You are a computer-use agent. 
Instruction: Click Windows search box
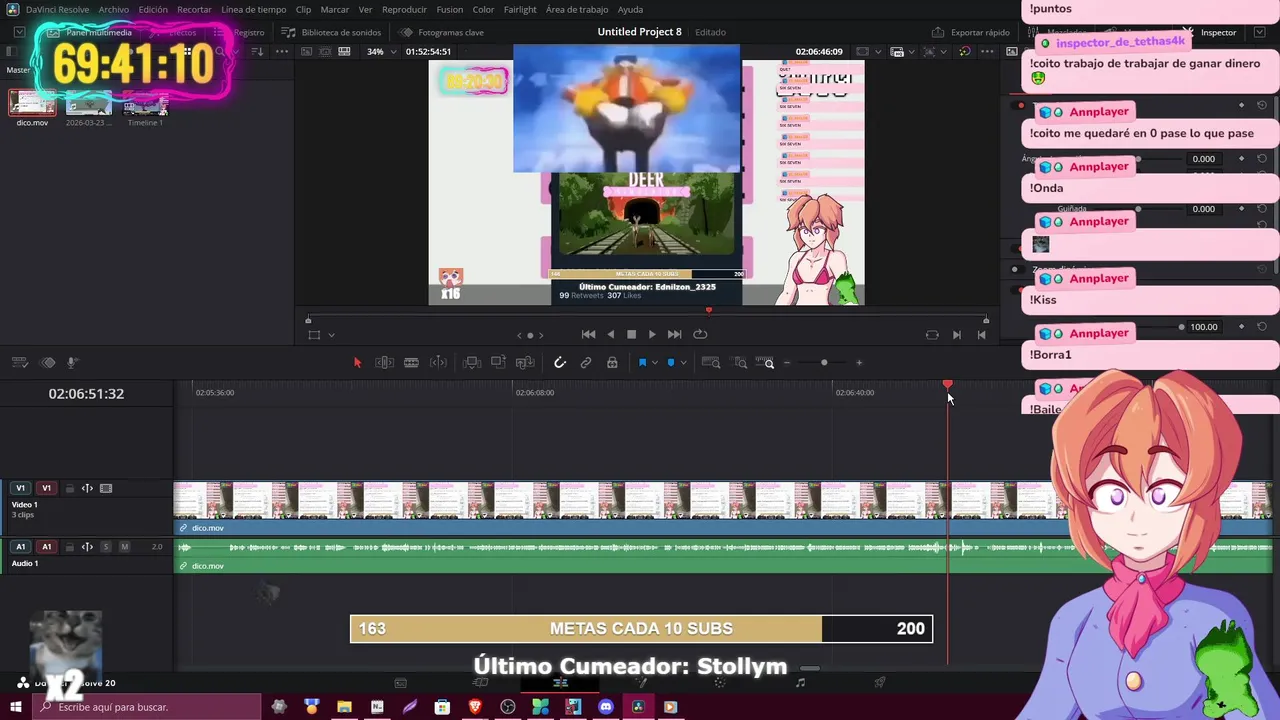coord(147,707)
